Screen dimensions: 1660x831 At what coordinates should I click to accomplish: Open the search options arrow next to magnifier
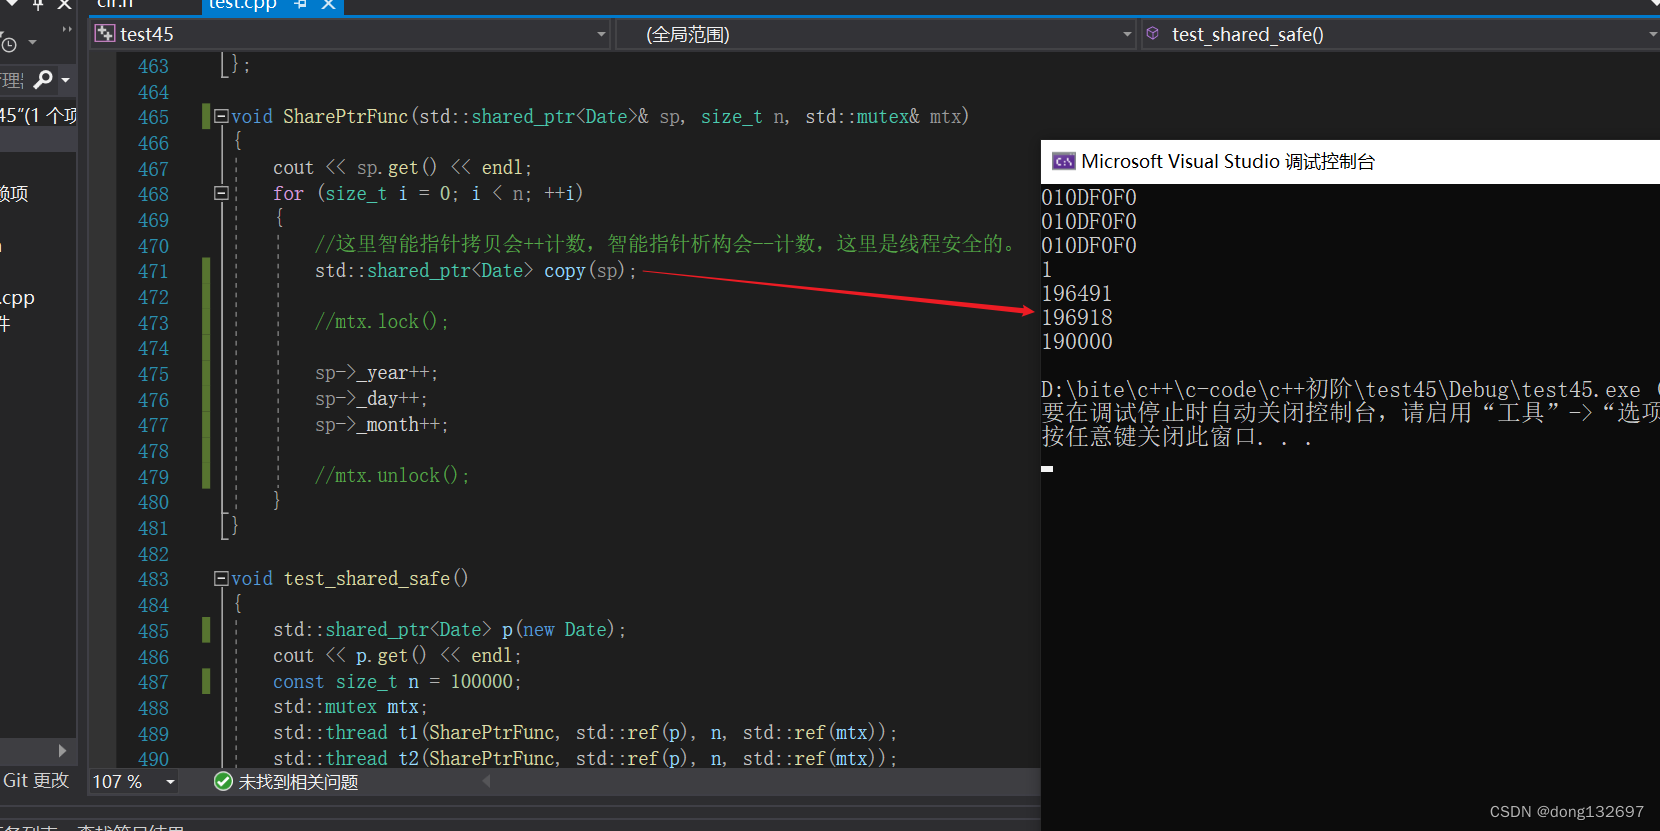click(65, 80)
